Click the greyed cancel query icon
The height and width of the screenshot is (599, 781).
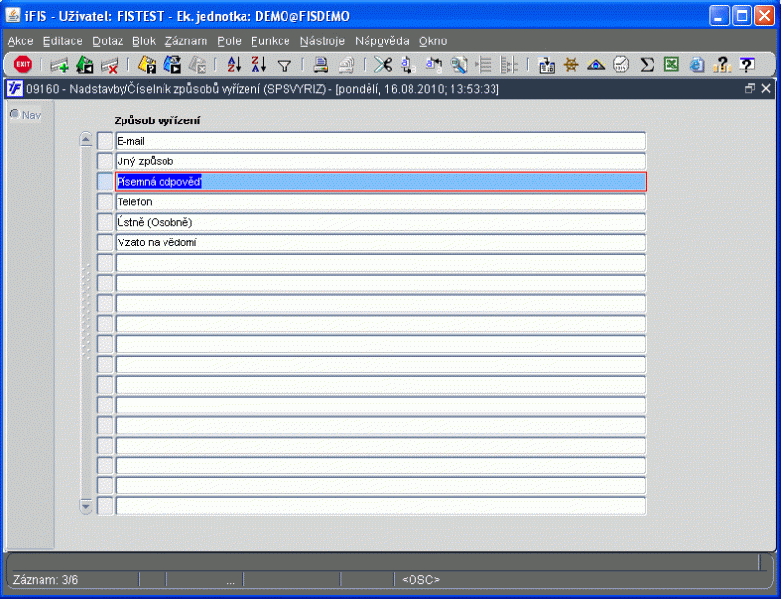(x=197, y=65)
